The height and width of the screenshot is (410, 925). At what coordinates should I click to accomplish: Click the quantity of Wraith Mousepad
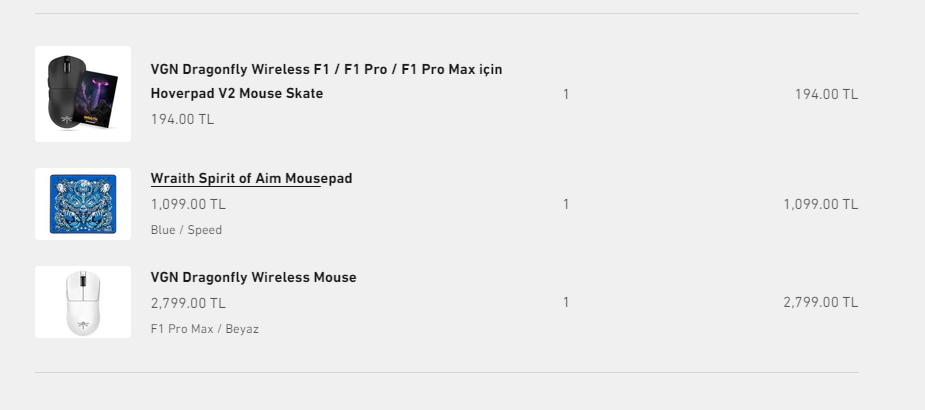[566, 204]
